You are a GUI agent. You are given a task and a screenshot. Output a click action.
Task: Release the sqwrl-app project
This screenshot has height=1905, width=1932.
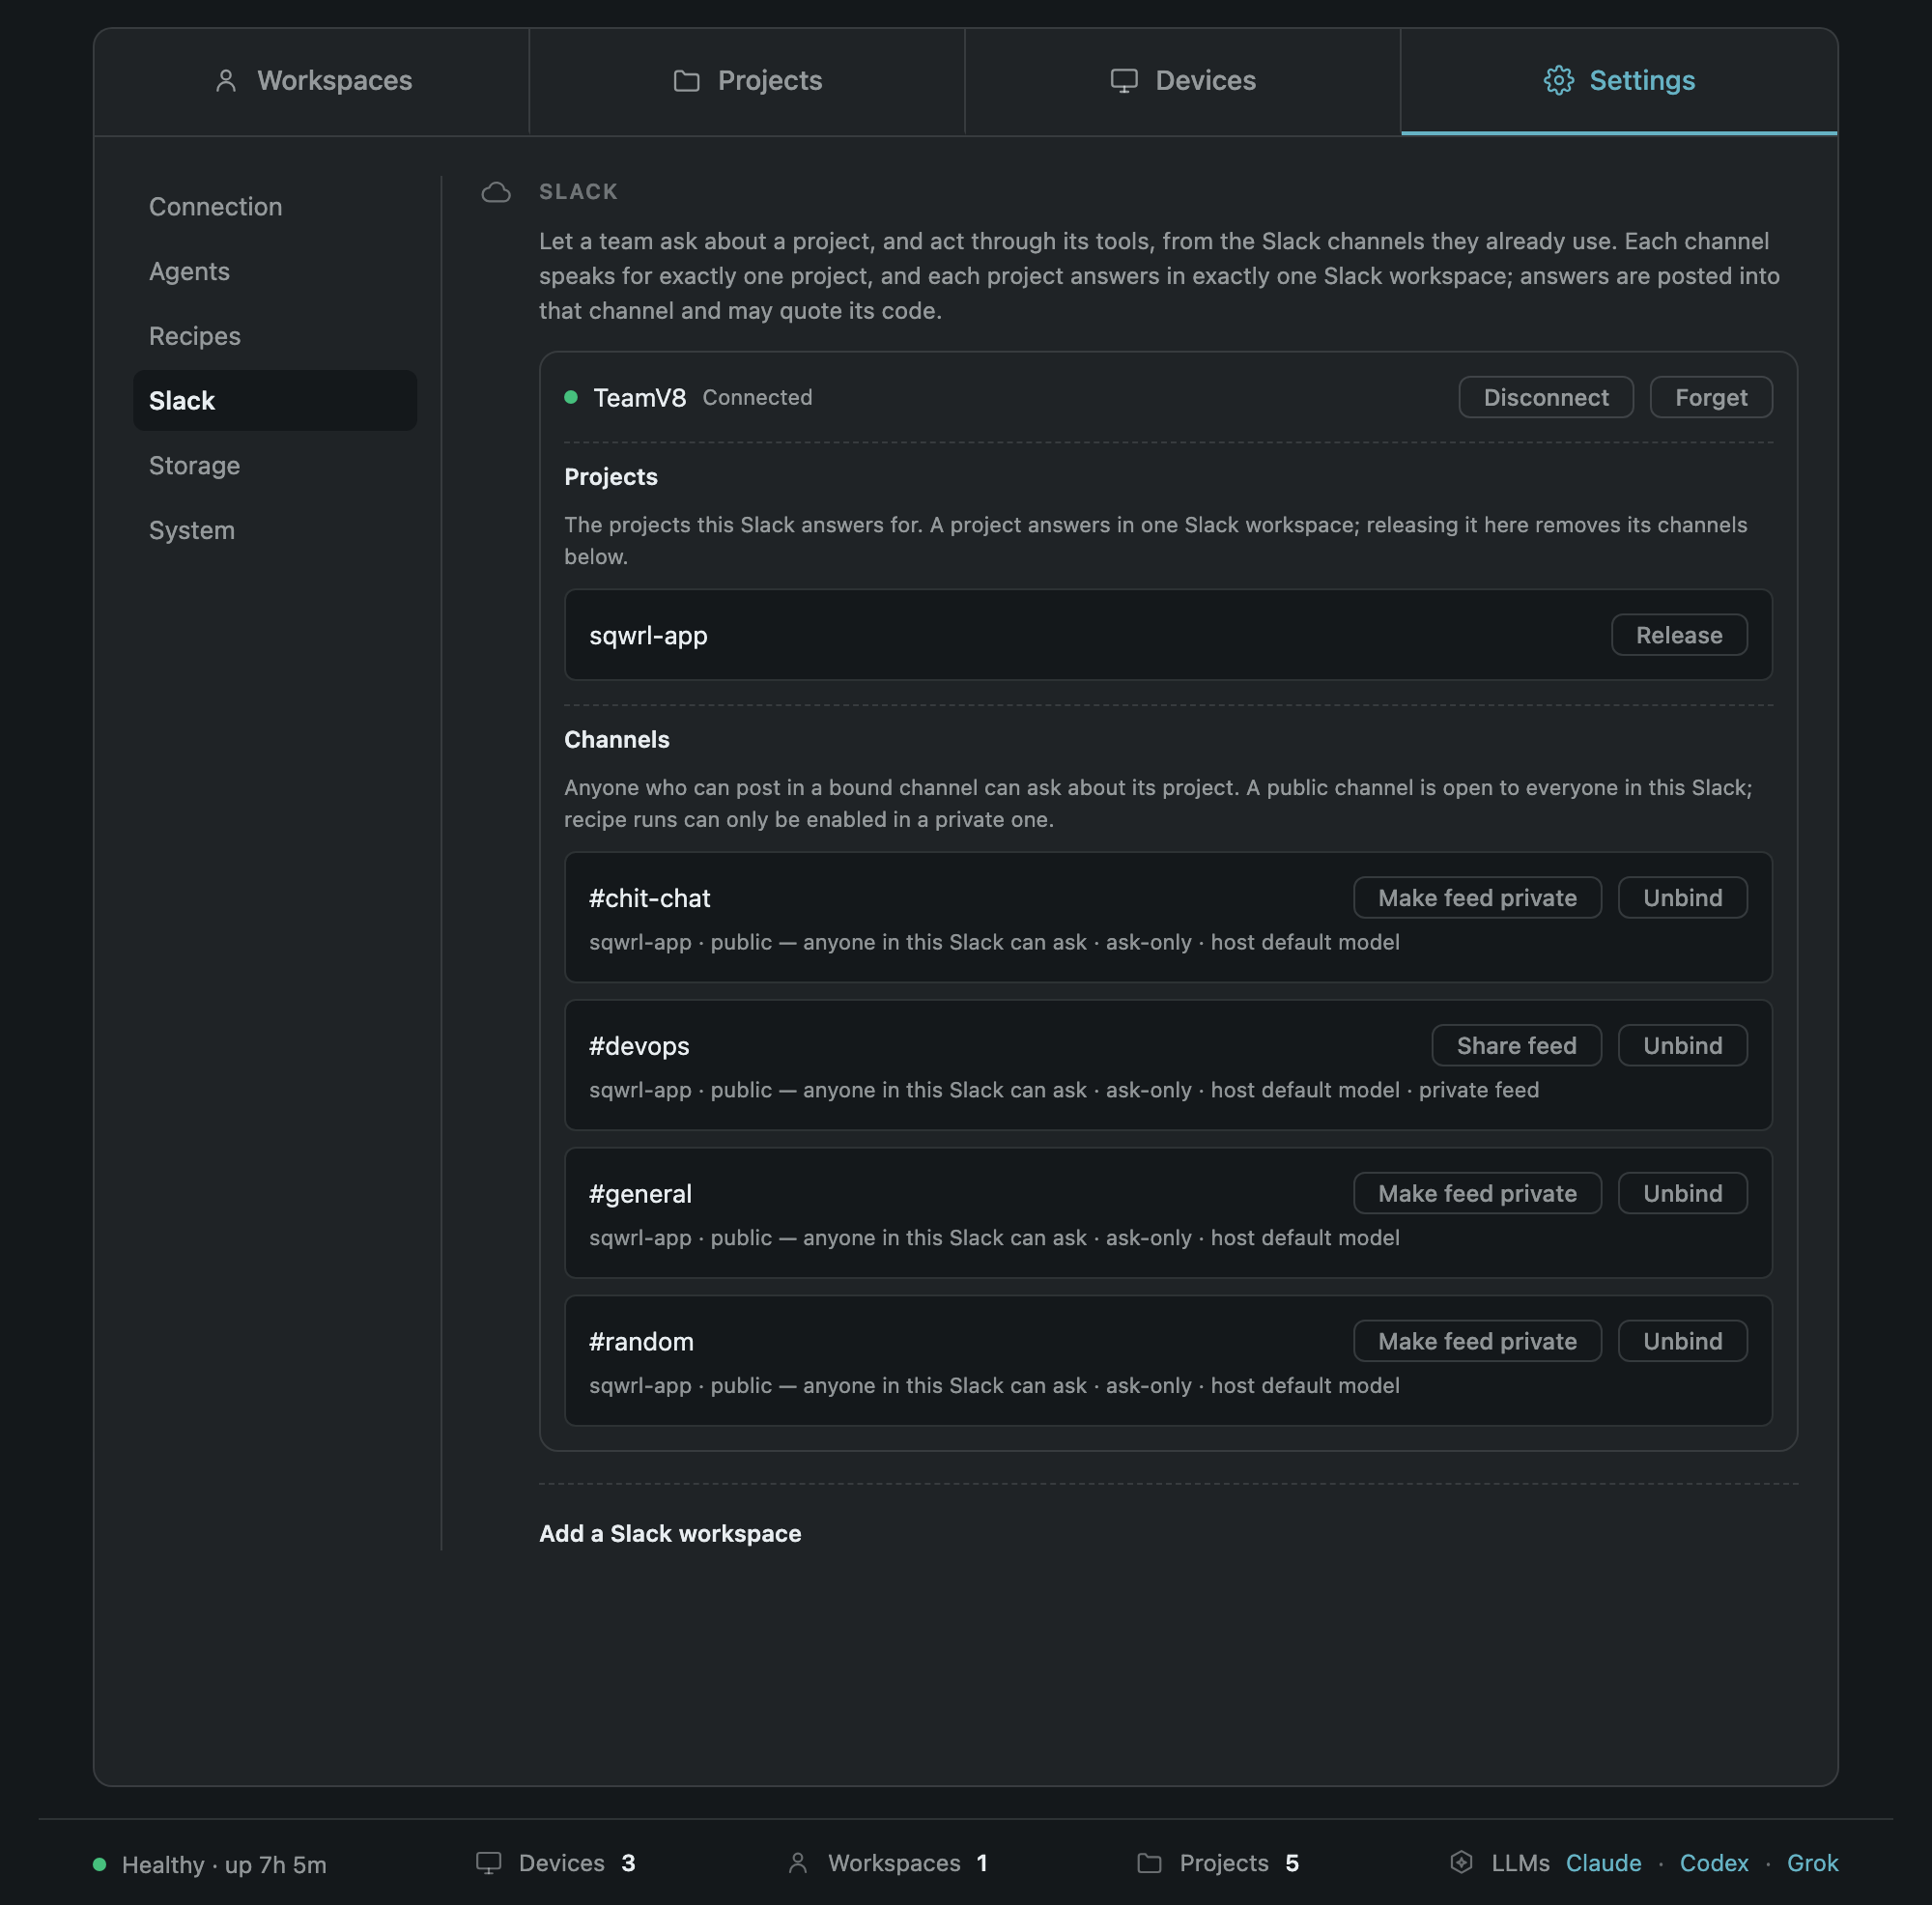[x=1679, y=635]
